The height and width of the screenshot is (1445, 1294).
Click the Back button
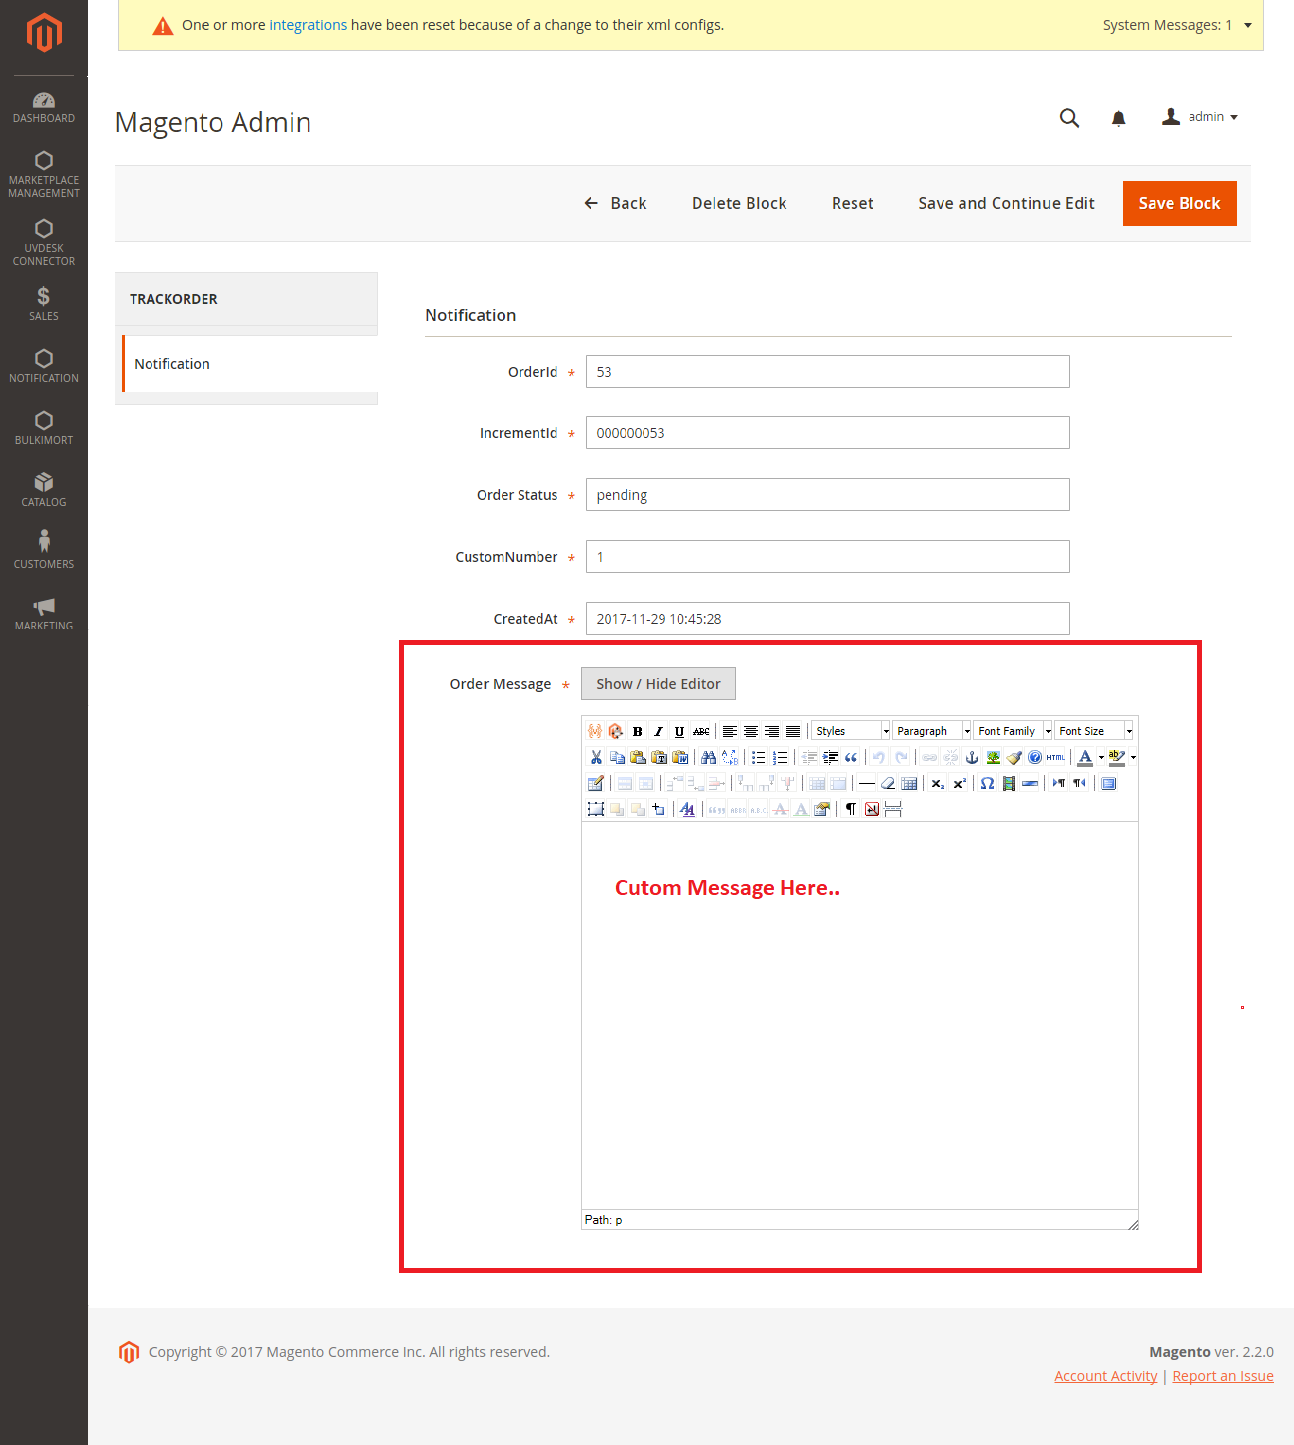[x=615, y=203]
